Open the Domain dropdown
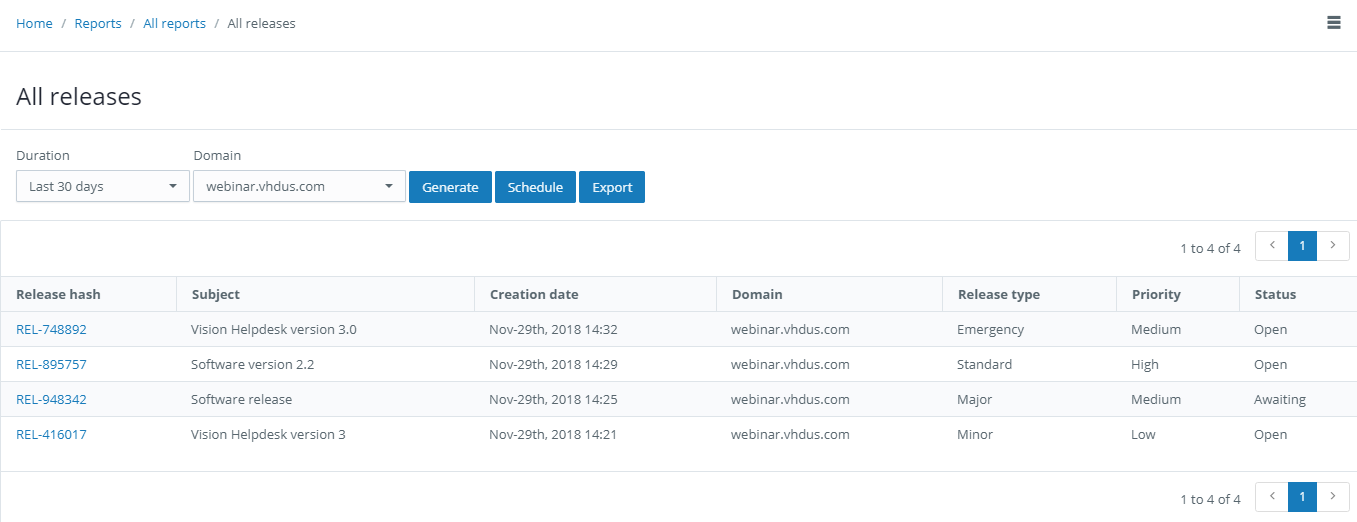 299,186
